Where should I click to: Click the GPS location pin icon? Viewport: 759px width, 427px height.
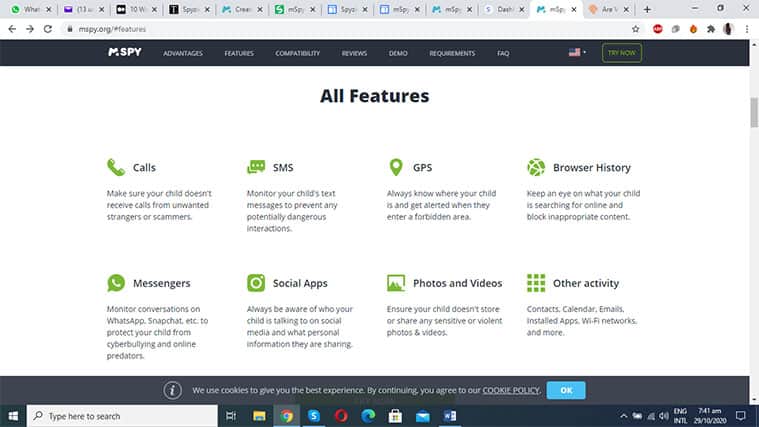[x=395, y=167]
